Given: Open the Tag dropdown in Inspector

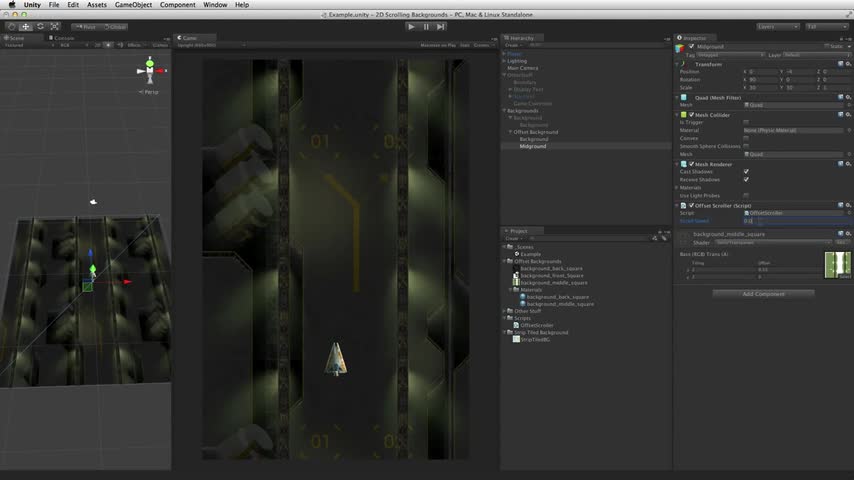Looking at the screenshot, I should [x=730, y=55].
